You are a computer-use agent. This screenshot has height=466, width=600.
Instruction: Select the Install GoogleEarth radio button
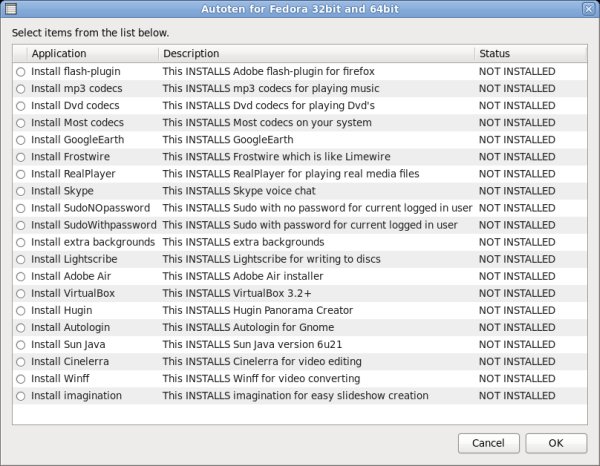[x=21, y=140]
